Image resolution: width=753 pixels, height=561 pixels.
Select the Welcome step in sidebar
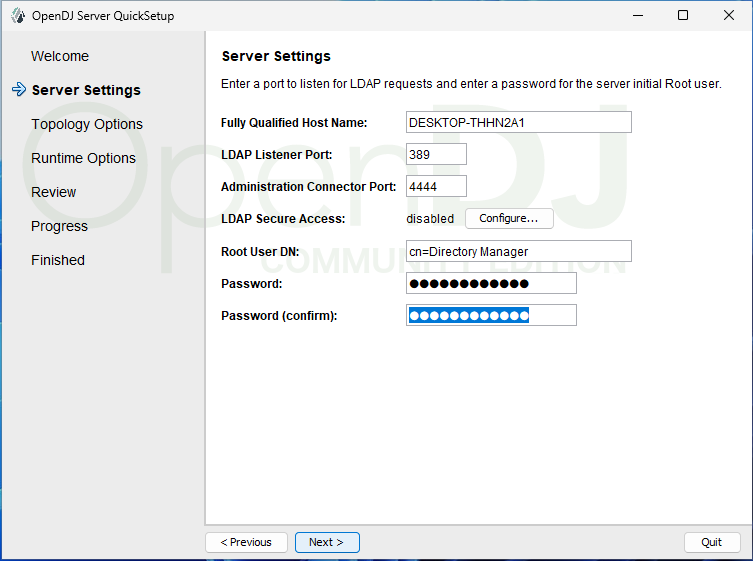[60, 56]
